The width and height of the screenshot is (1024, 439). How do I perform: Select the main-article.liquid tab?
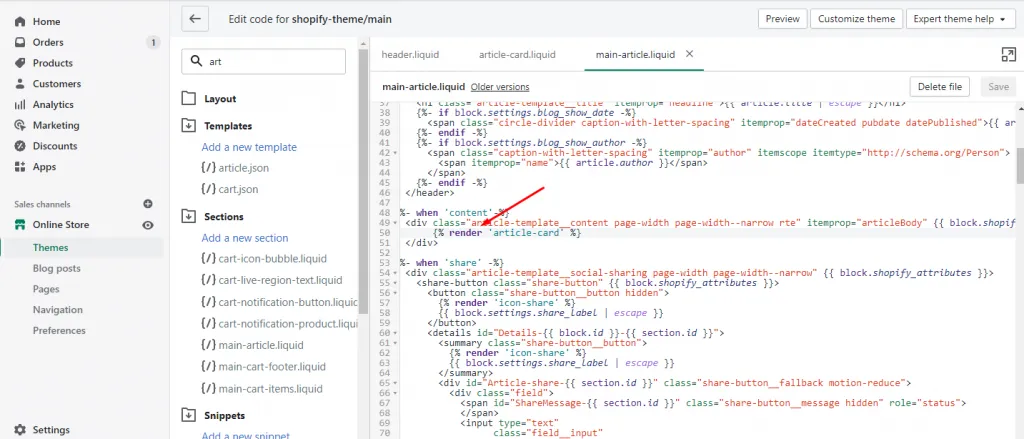[x=635, y=55]
